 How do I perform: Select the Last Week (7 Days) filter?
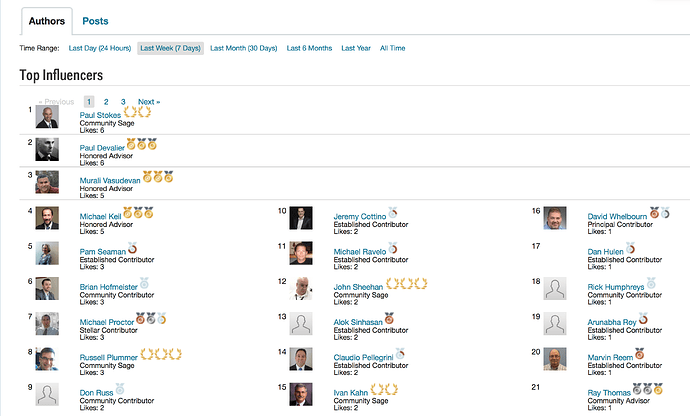tap(171, 48)
